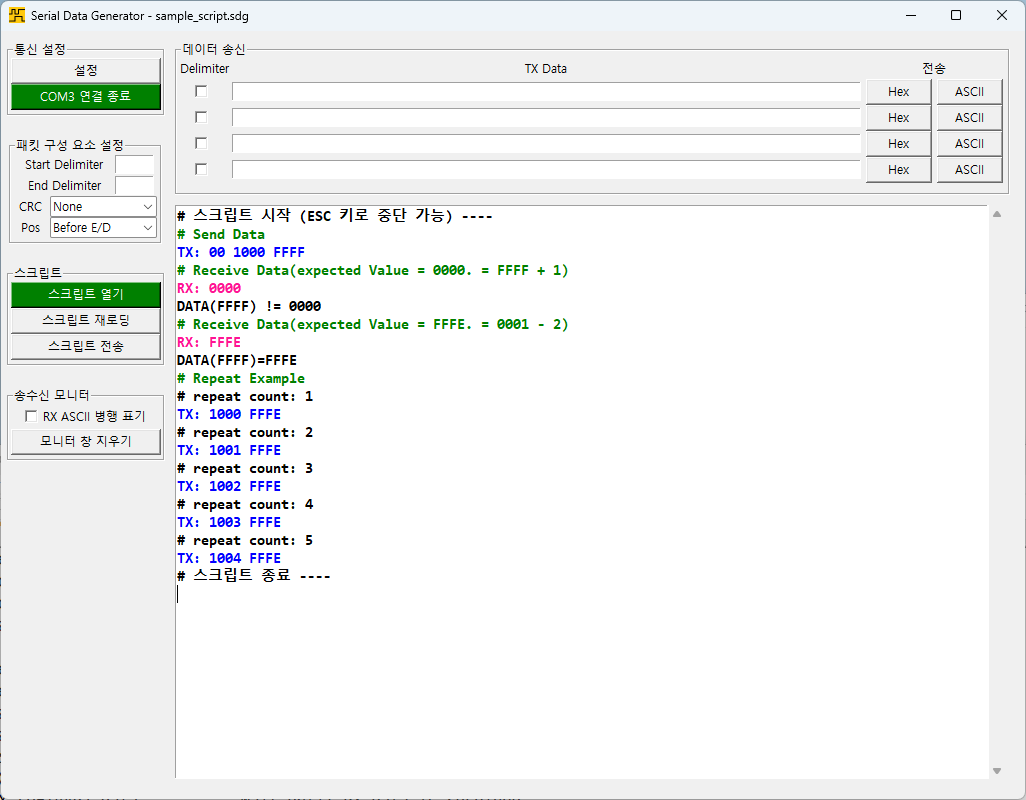Open the Pos dropdown showing Before E/D
This screenshot has height=800, width=1026.
103,228
